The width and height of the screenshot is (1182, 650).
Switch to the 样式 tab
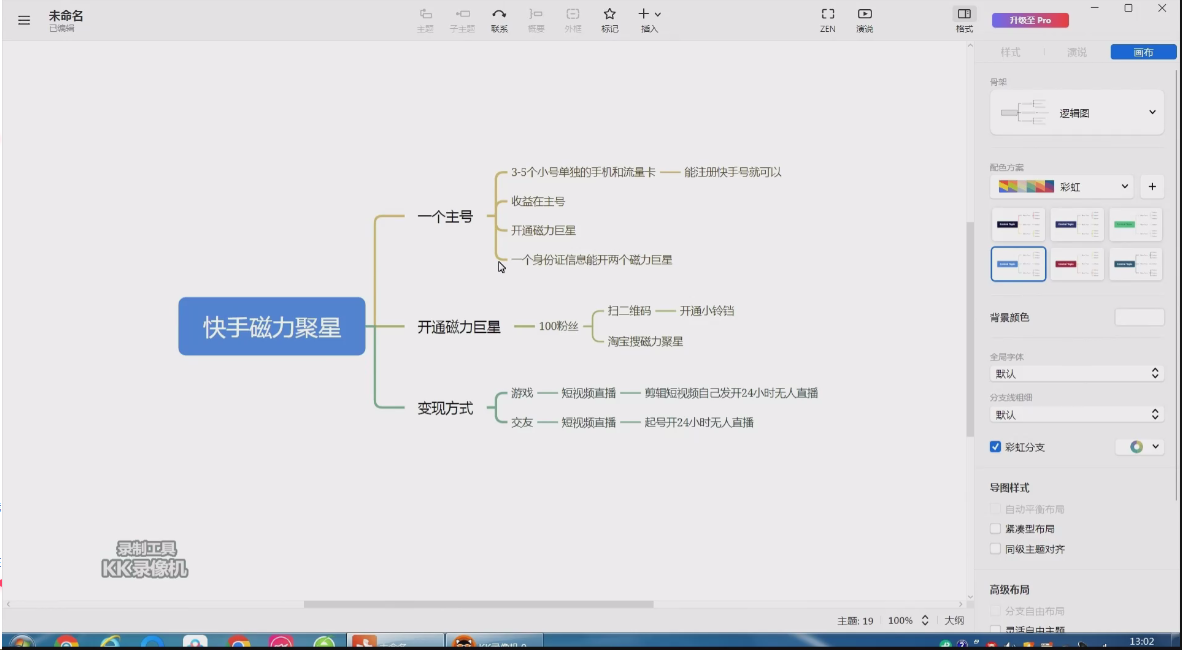1010,52
